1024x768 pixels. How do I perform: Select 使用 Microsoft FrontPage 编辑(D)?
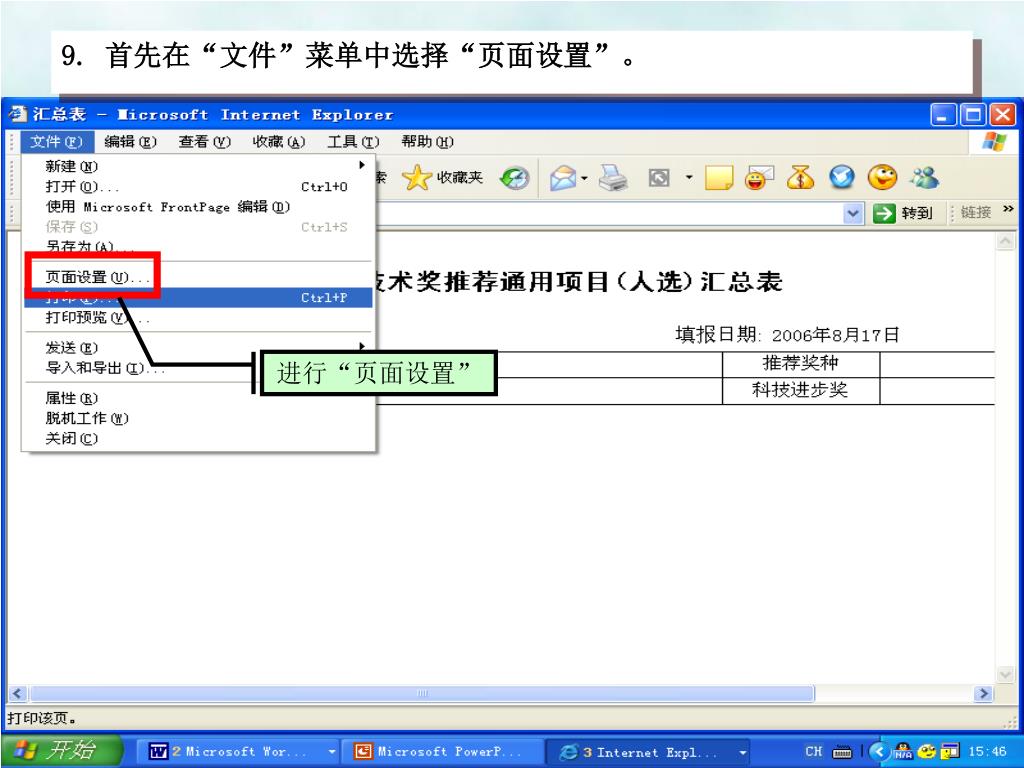(x=199, y=206)
